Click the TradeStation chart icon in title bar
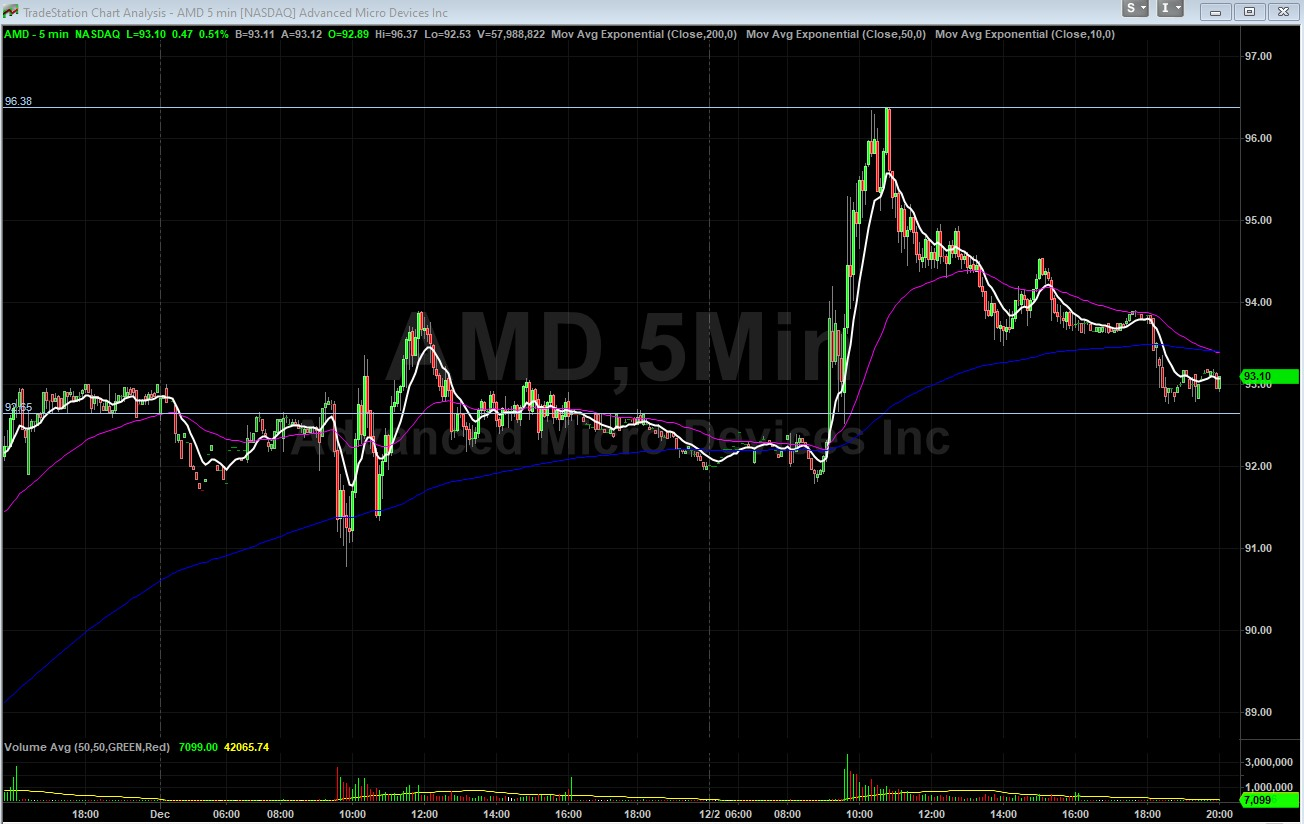 pyautogui.click(x=10, y=12)
